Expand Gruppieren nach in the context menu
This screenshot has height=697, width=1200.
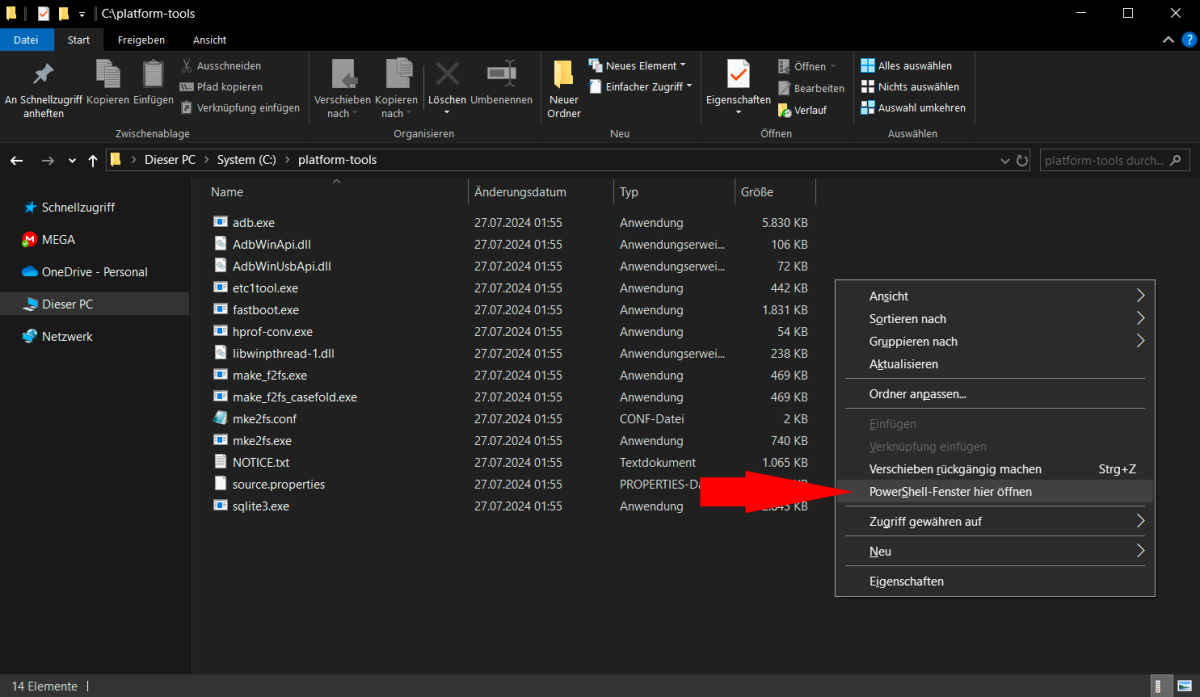tap(995, 342)
